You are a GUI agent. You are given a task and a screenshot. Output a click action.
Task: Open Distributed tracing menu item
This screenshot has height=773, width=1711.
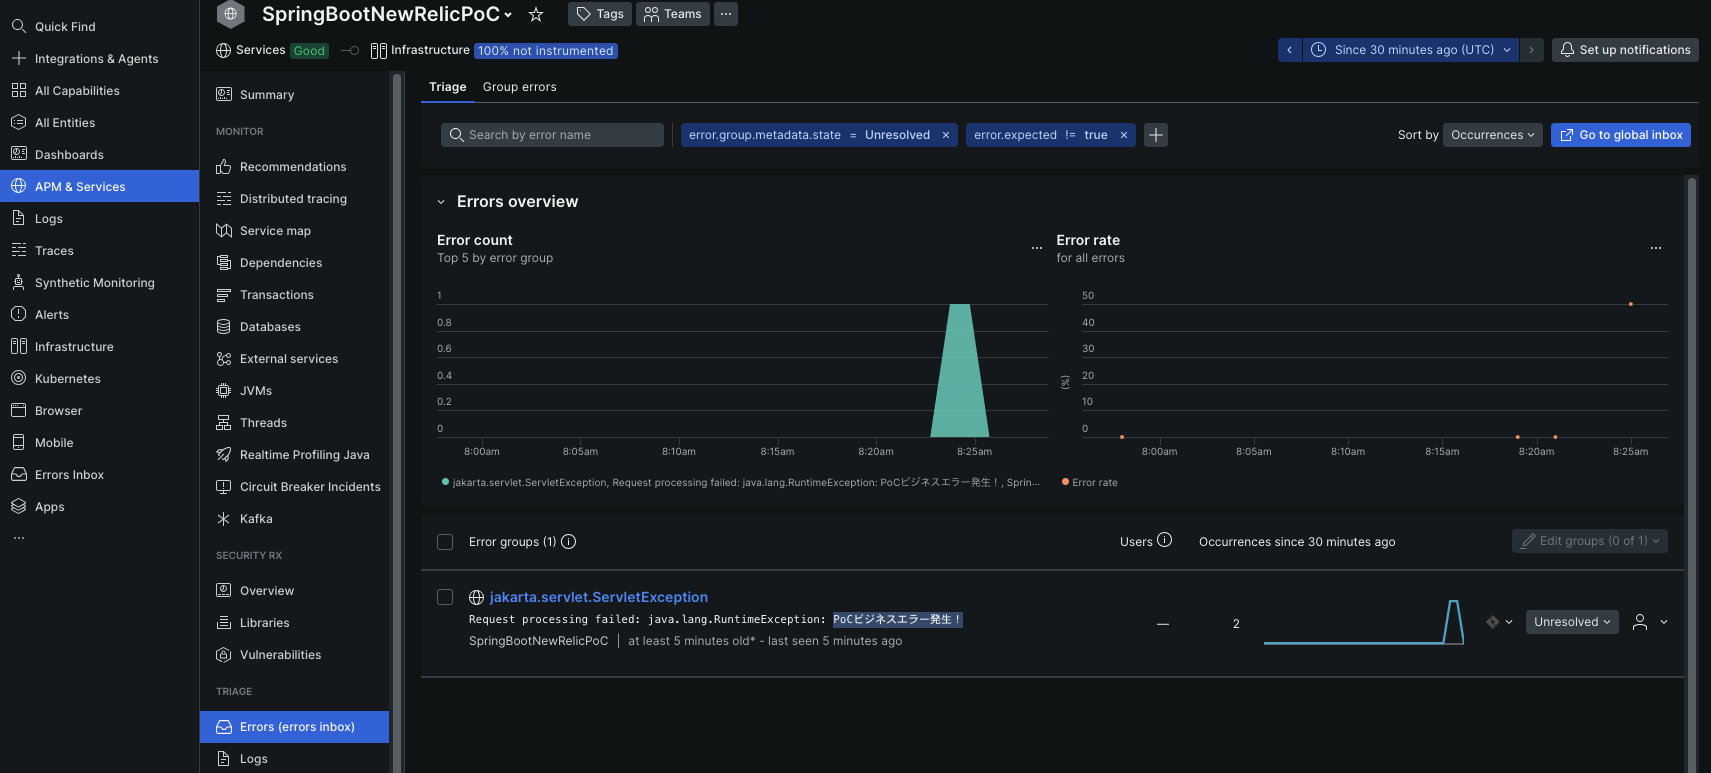click(x=294, y=198)
